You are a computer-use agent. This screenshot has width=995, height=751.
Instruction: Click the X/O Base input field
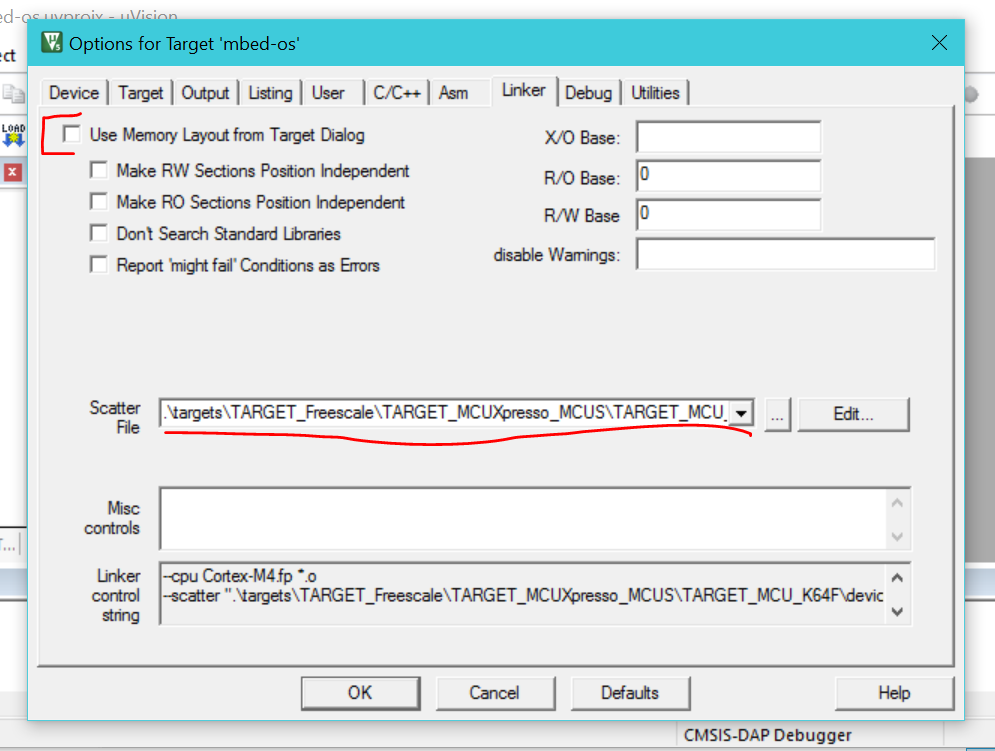[x=728, y=137]
